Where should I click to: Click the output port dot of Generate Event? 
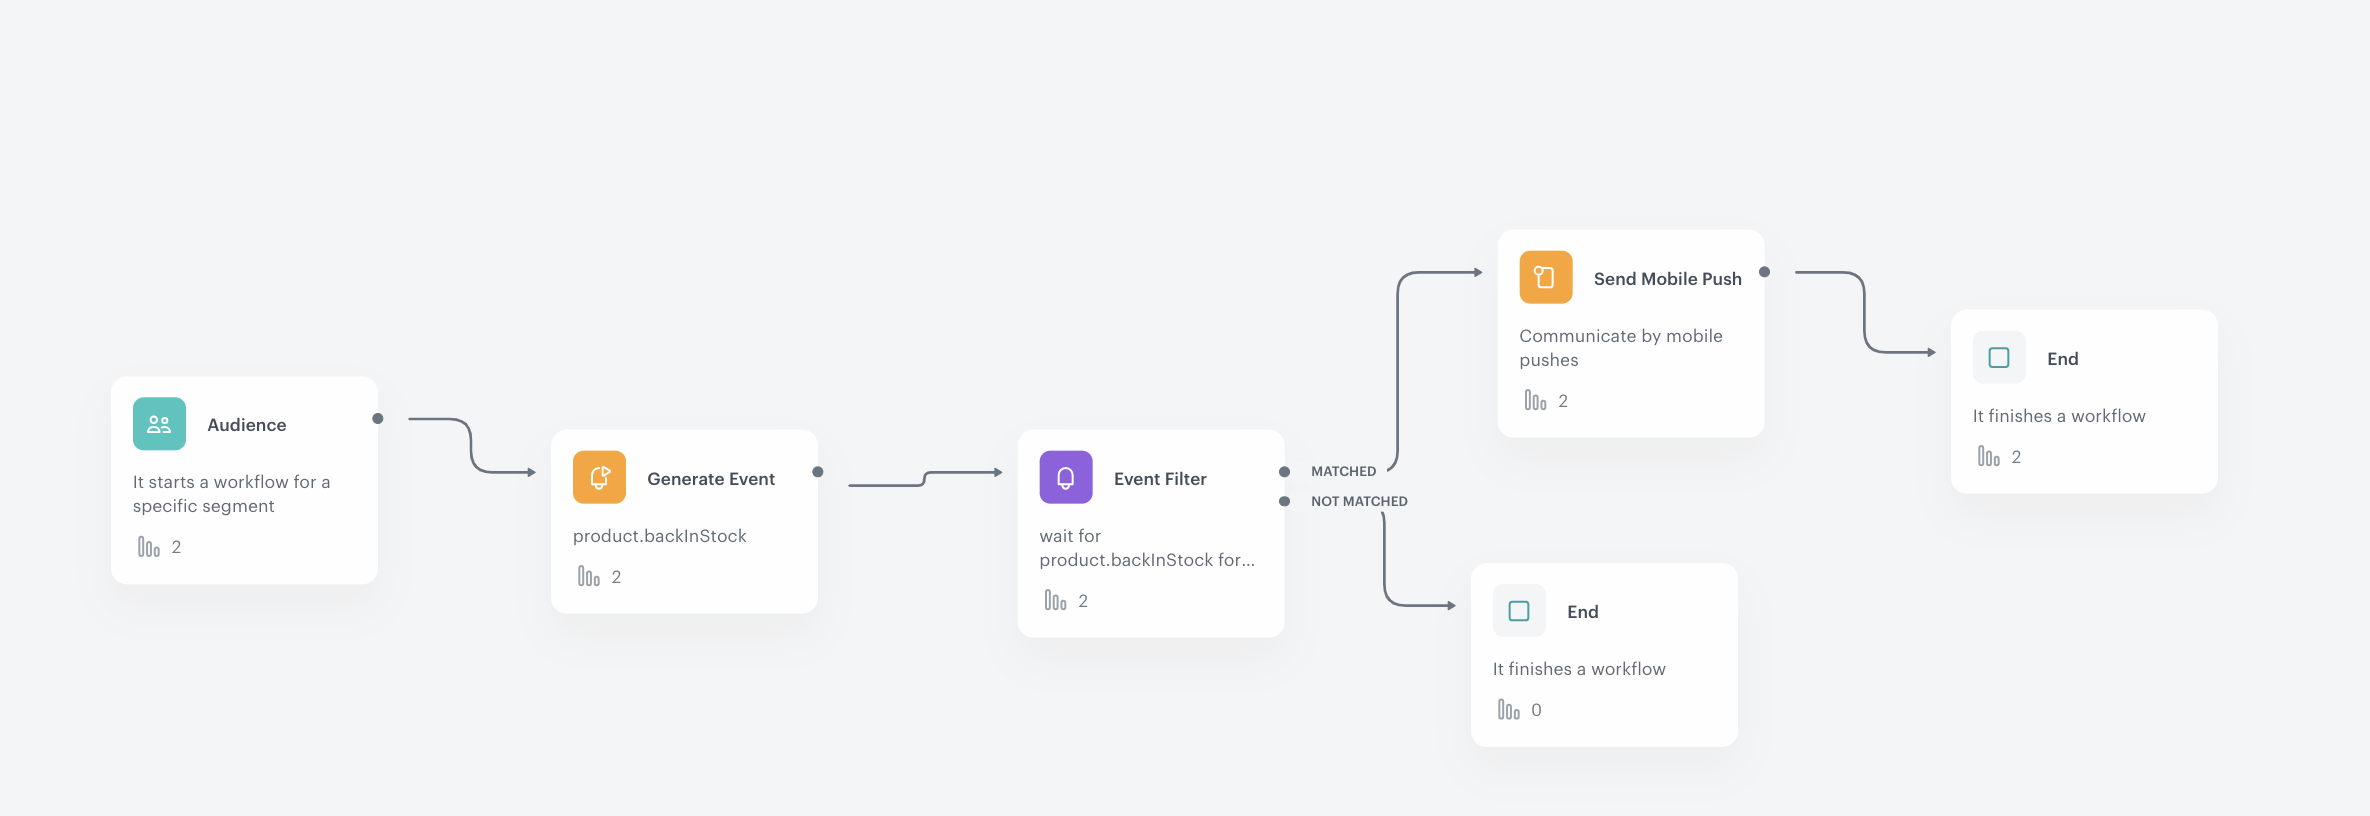(818, 473)
